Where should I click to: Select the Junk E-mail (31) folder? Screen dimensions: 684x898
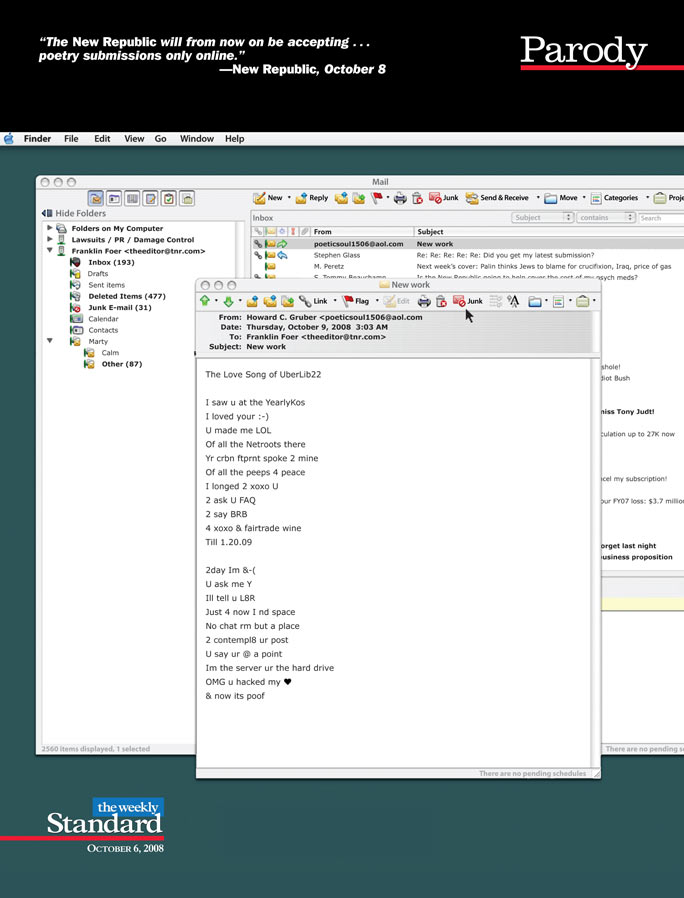[119, 308]
